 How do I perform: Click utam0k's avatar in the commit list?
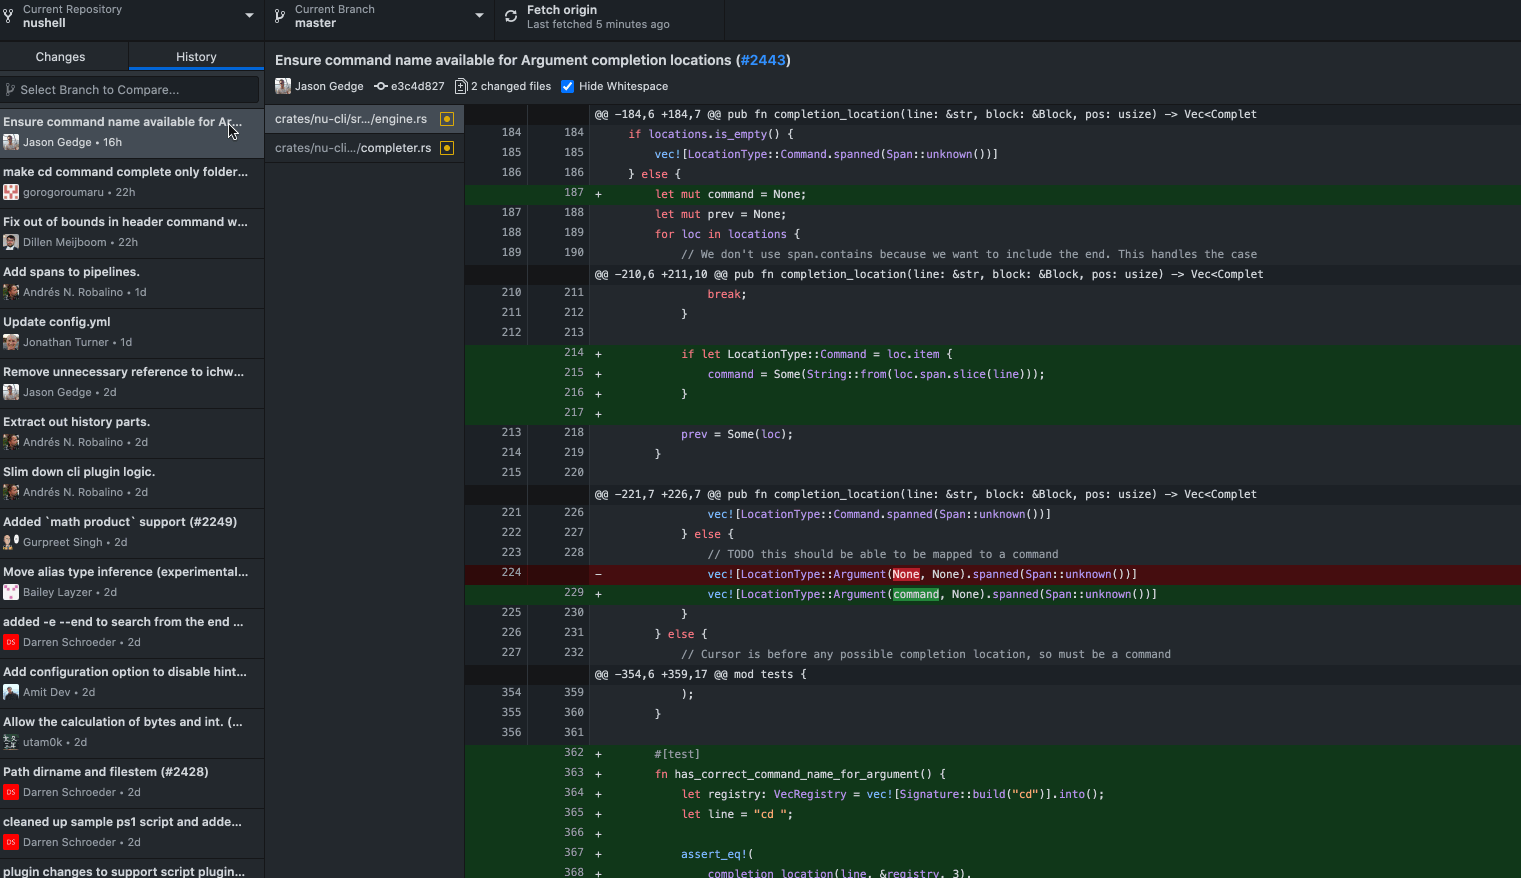[x=11, y=742]
